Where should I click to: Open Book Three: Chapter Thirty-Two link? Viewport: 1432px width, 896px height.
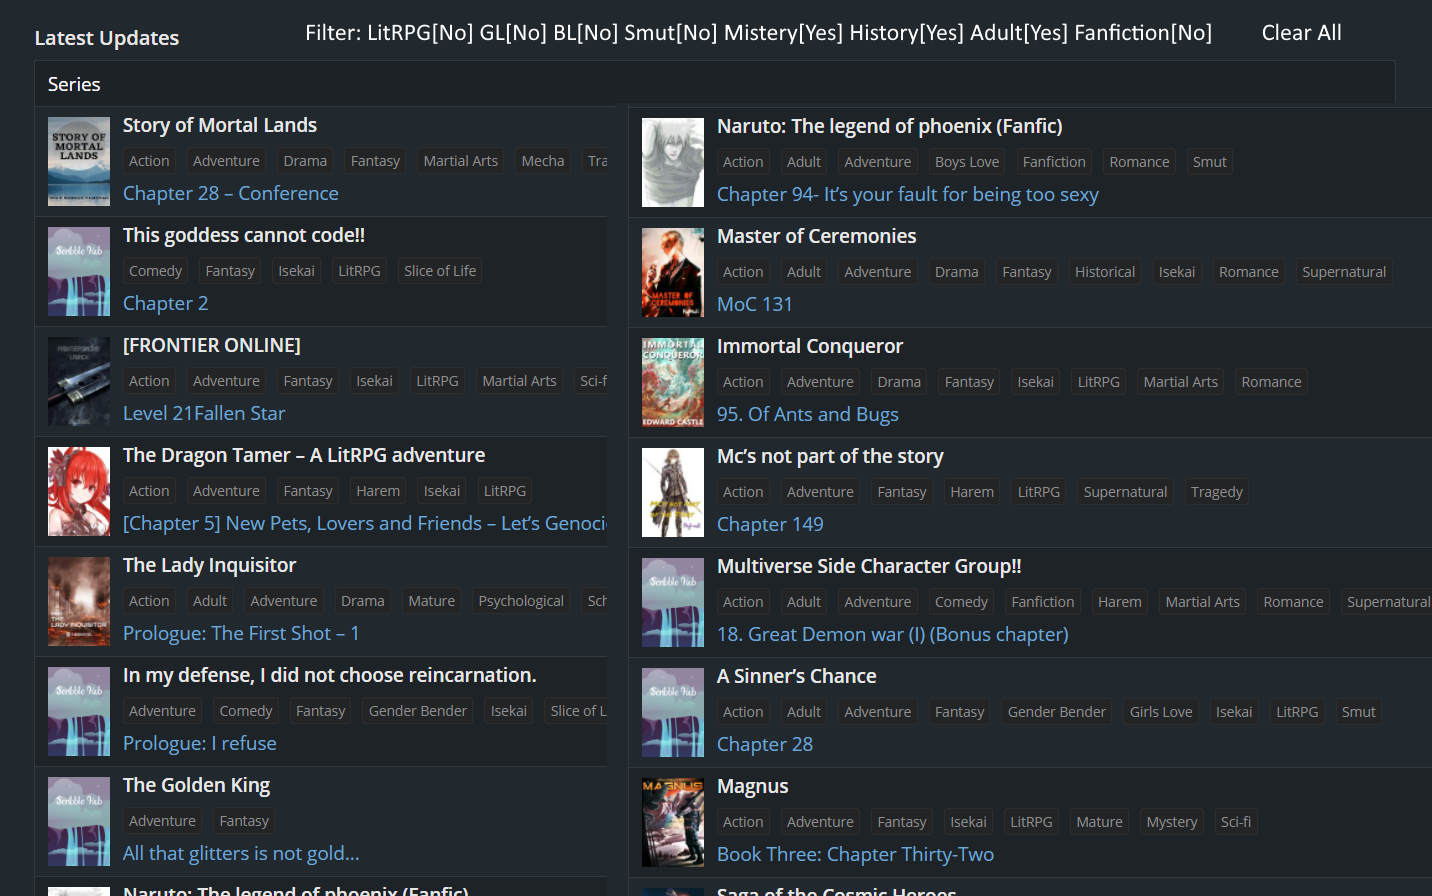pyautogui.click(x=855, y=854)
